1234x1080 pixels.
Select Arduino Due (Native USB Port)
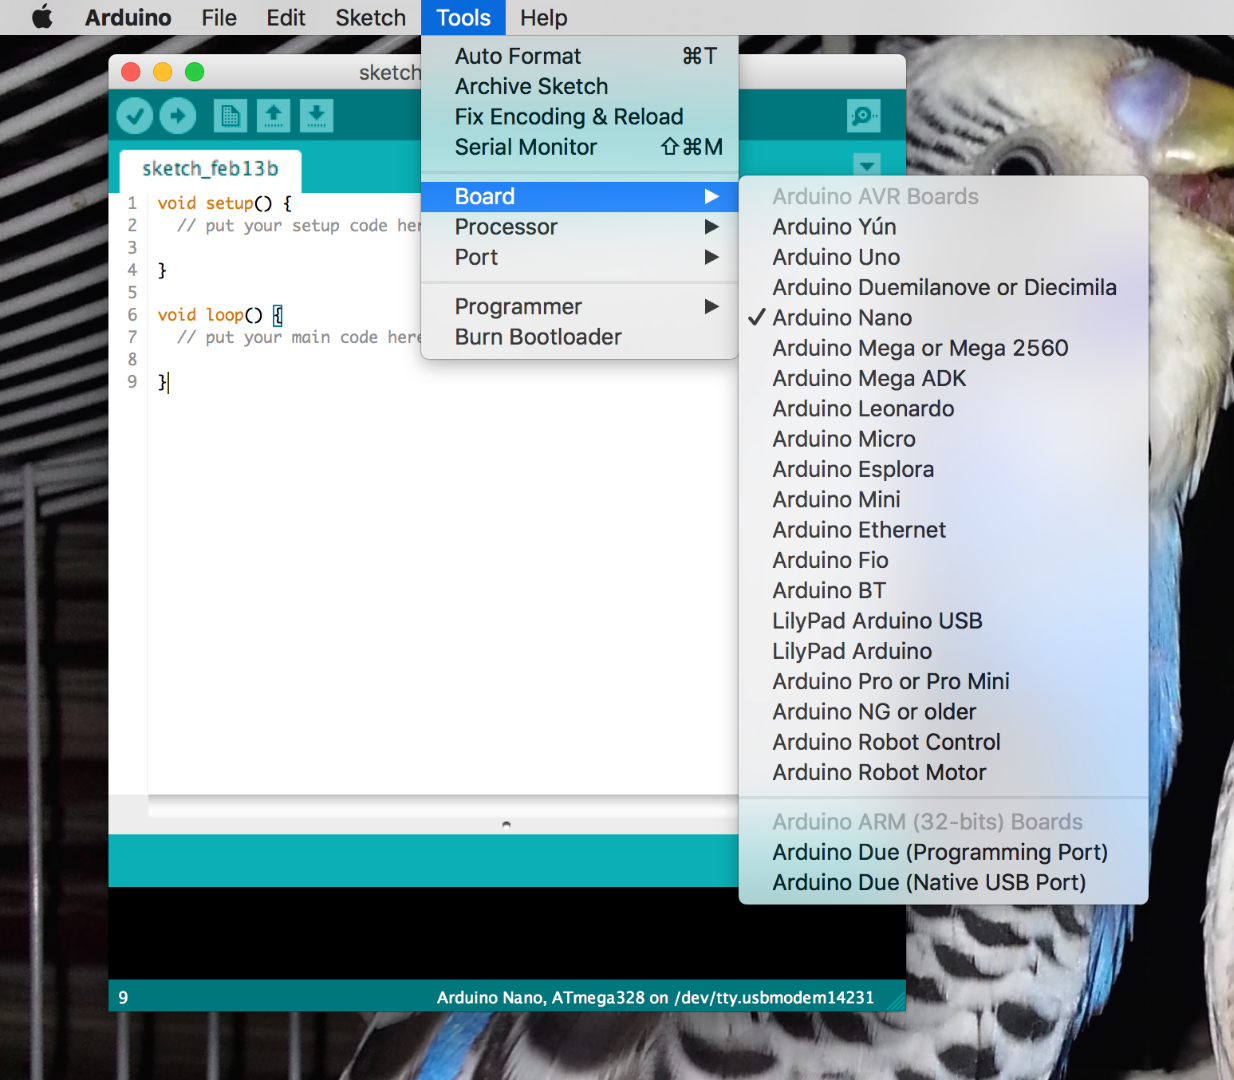coord(928,882)
